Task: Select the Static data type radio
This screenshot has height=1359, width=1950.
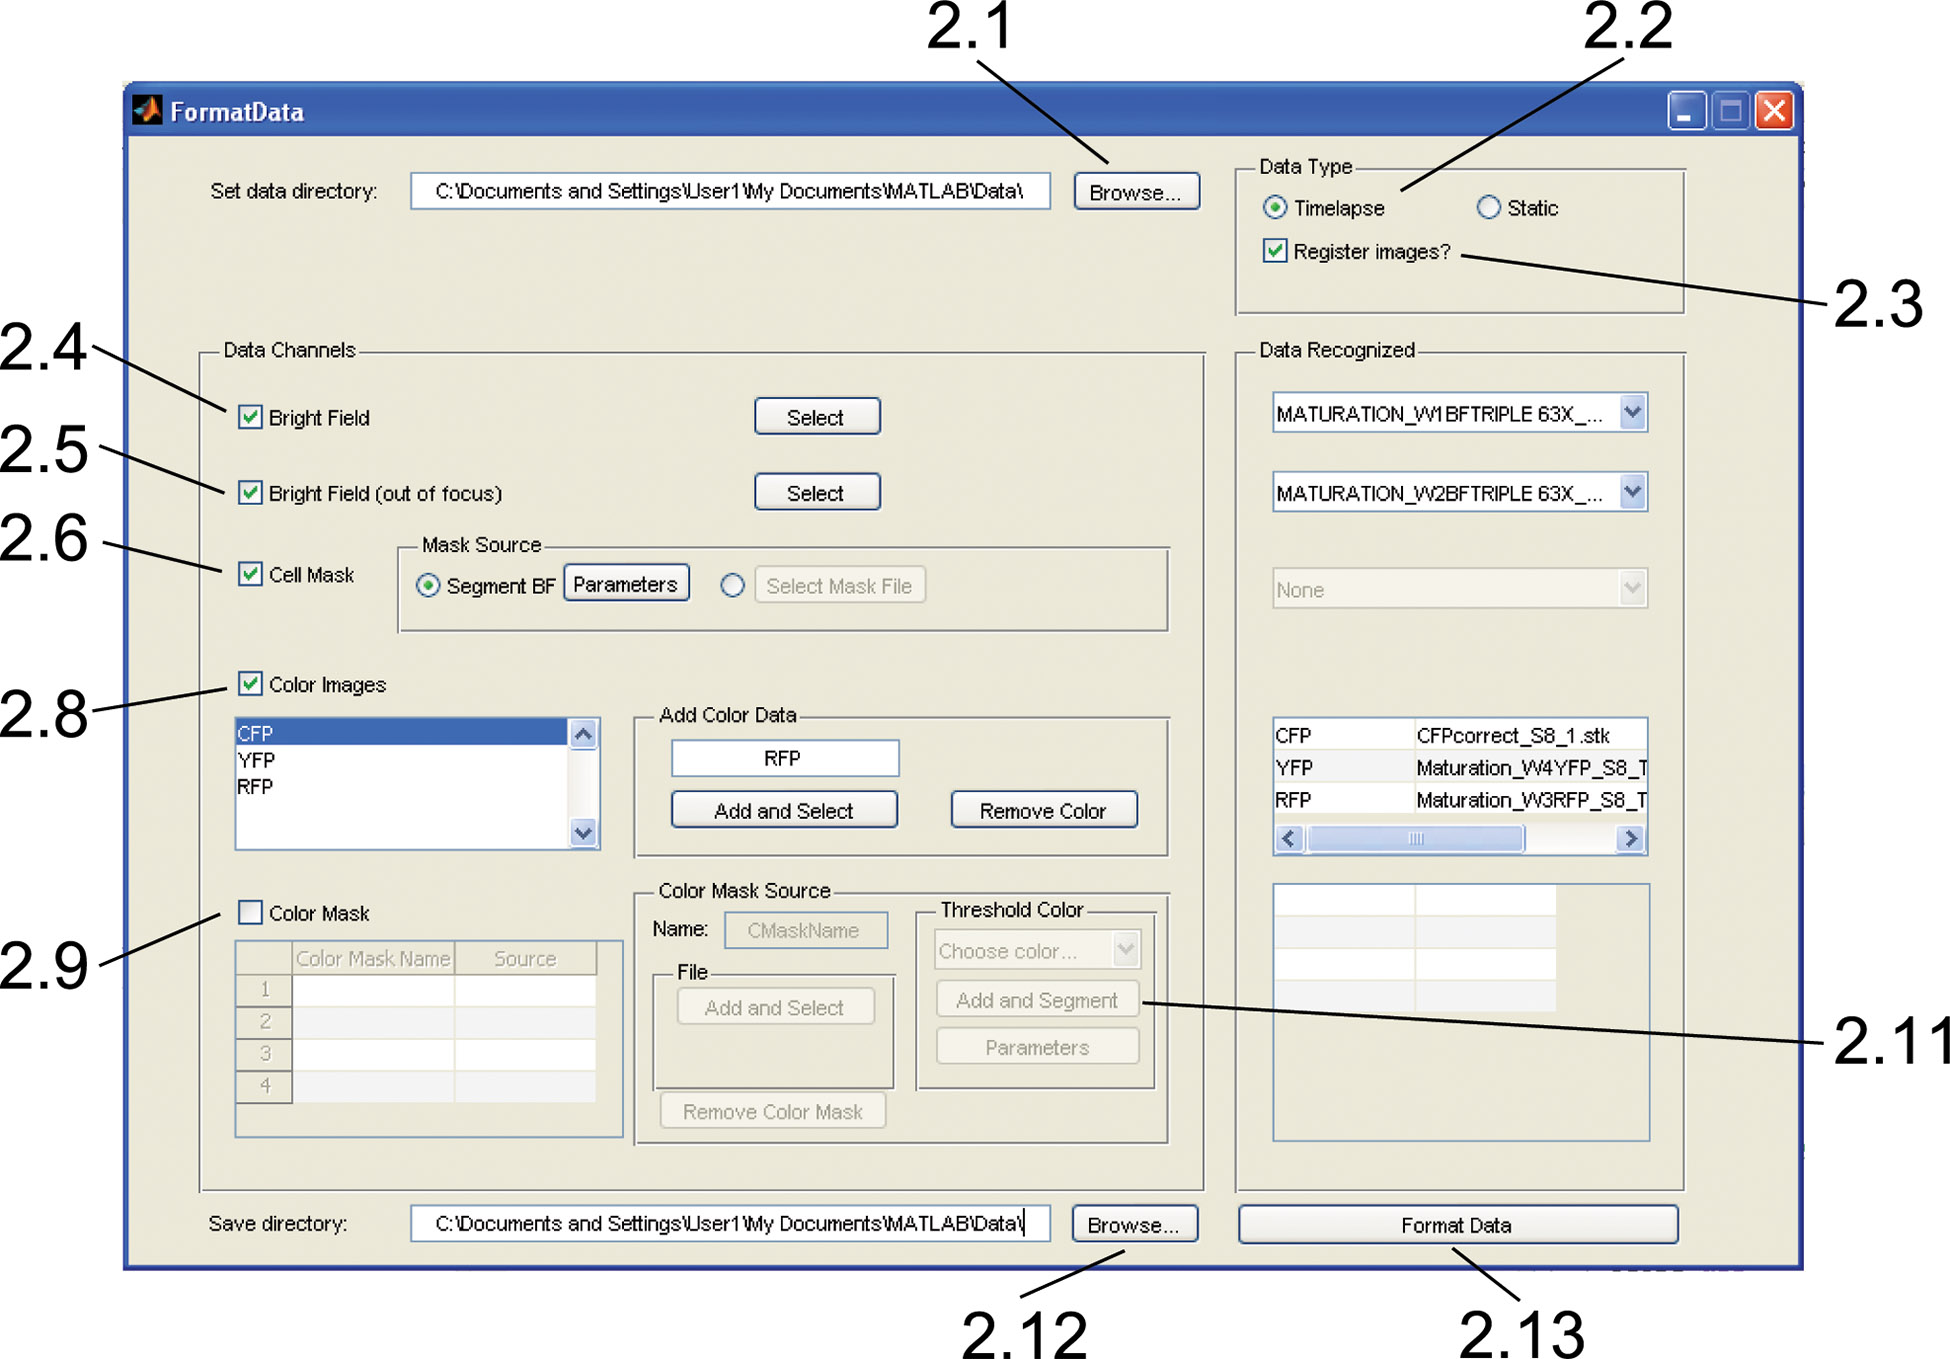Action: tap(1488, 207)
